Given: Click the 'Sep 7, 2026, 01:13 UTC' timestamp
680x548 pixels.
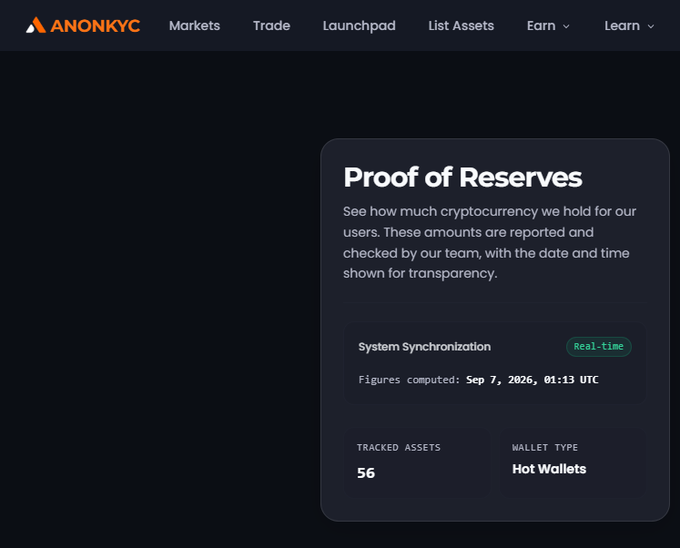Looking at the screenshot, I should tap(532, 380).
